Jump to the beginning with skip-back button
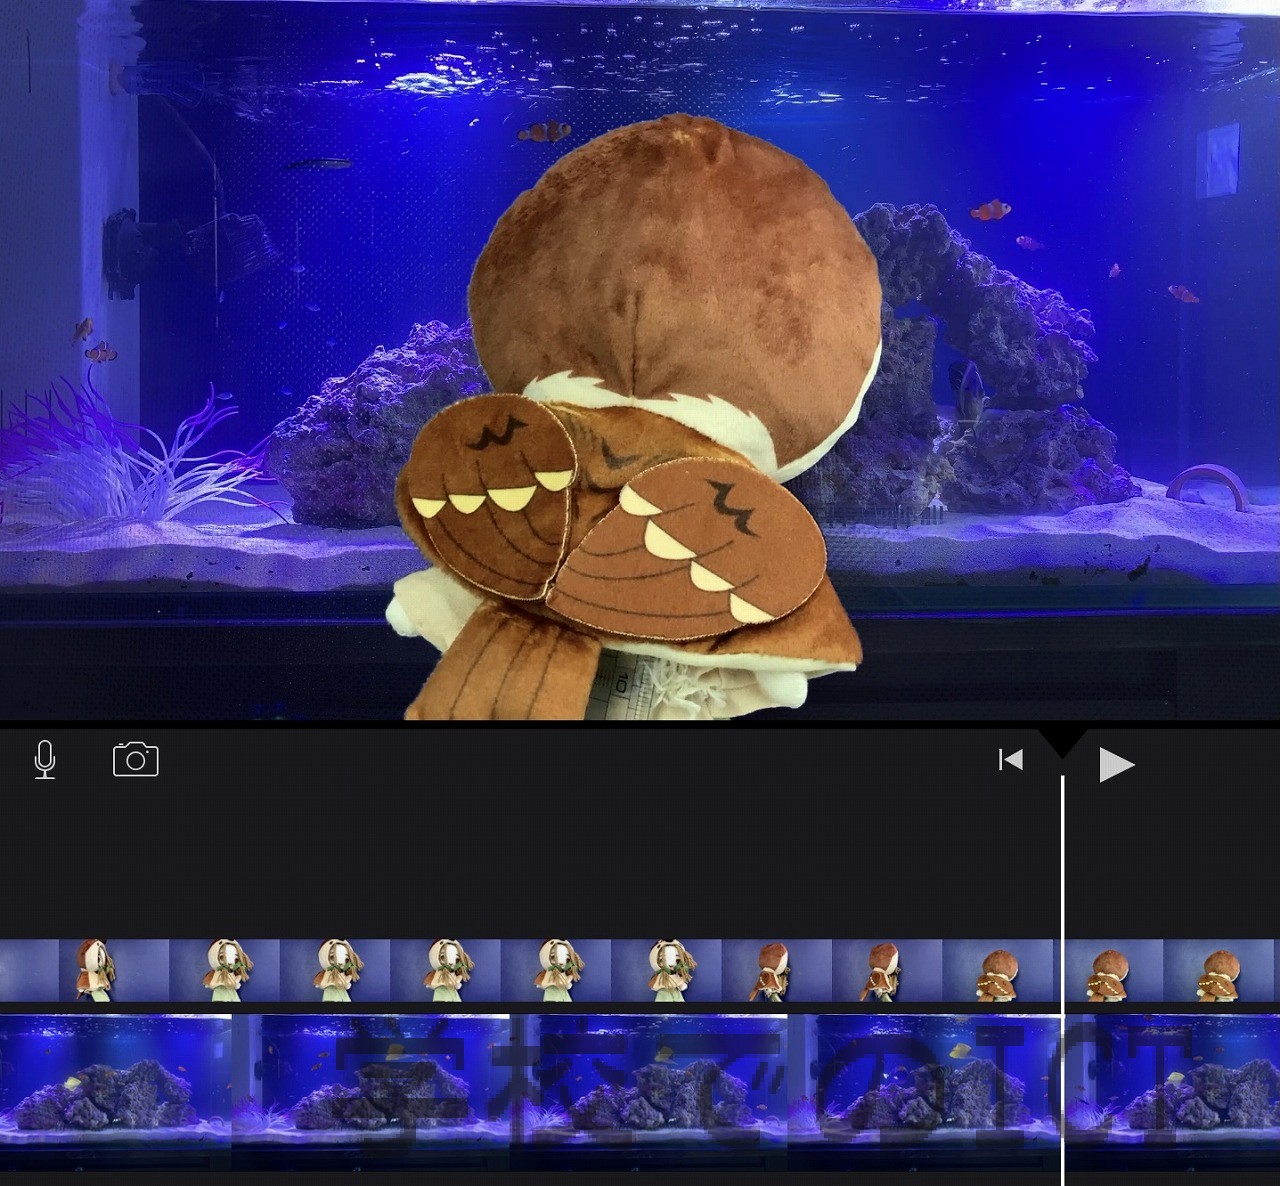Image resolution: width=1280 pixels, height=1186 pixels. coord(1011,760)
